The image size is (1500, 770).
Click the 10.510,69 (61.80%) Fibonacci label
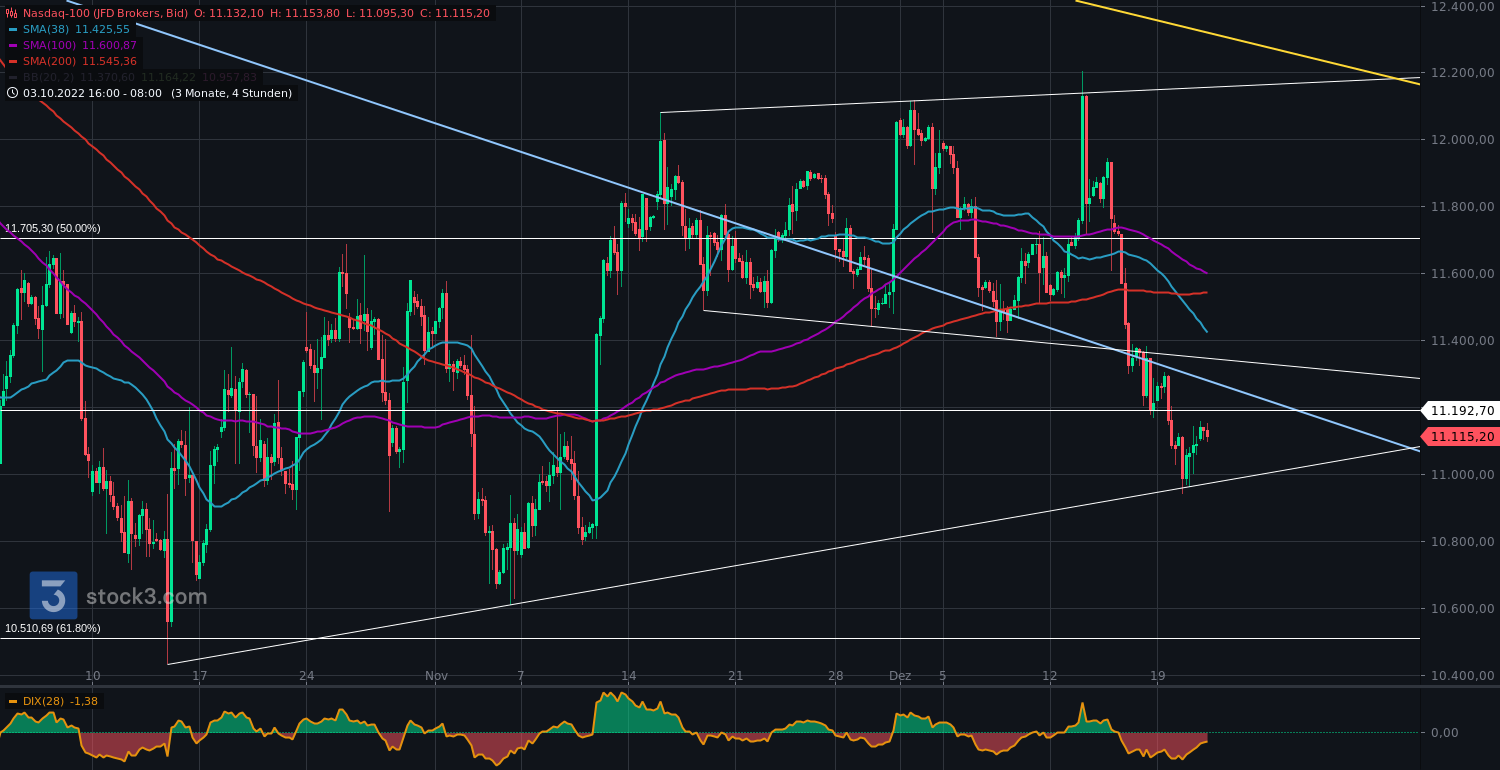click(x=52, y=628)
